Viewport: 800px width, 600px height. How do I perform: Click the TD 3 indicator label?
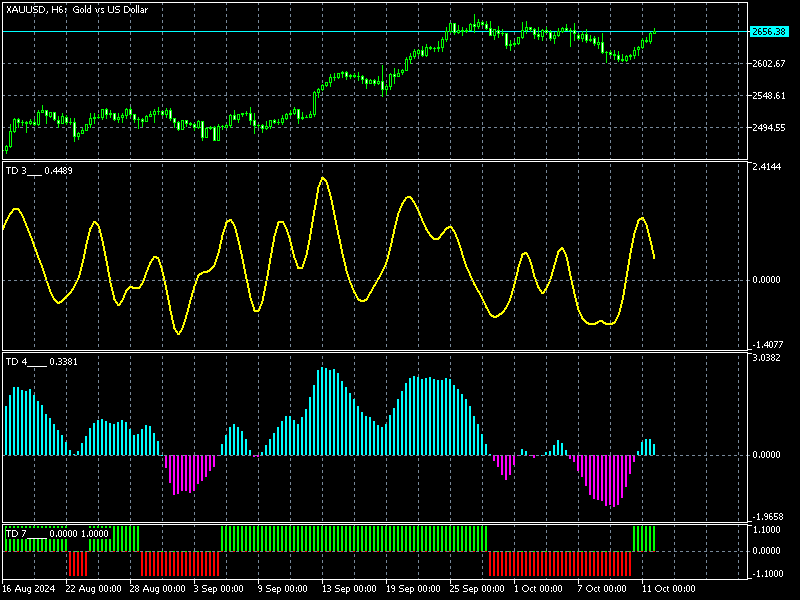pyautogui.click(x=39, y=171)
